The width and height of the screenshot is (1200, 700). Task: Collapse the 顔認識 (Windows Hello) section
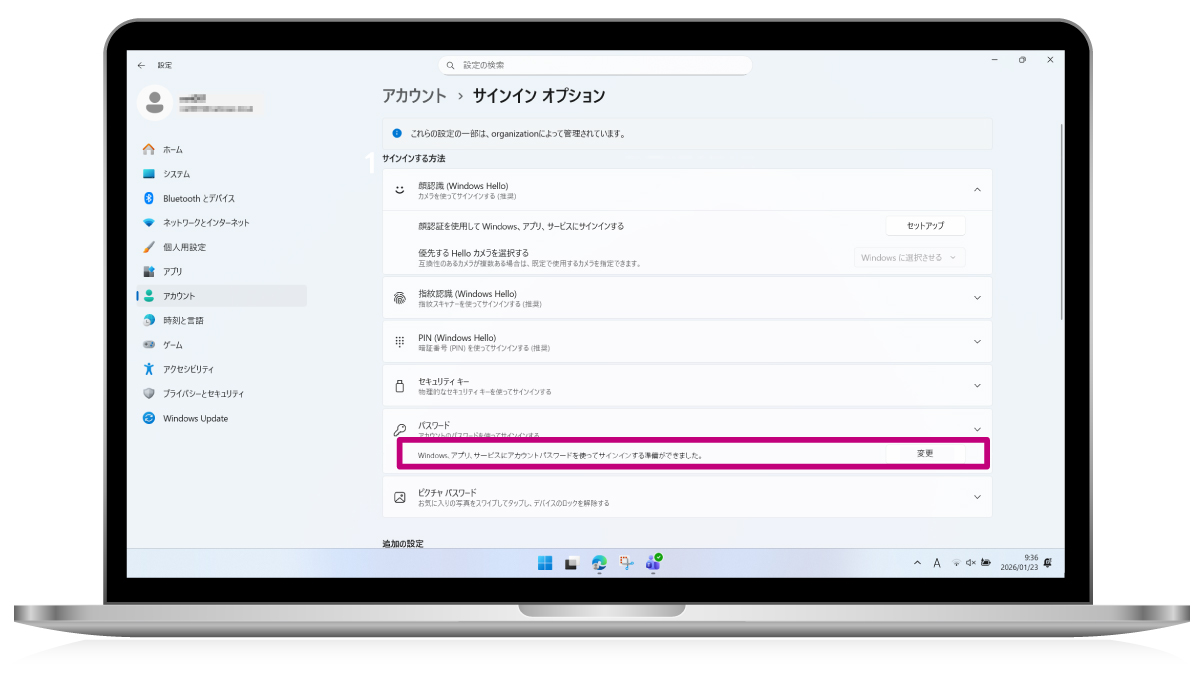[x=977, y=189]
